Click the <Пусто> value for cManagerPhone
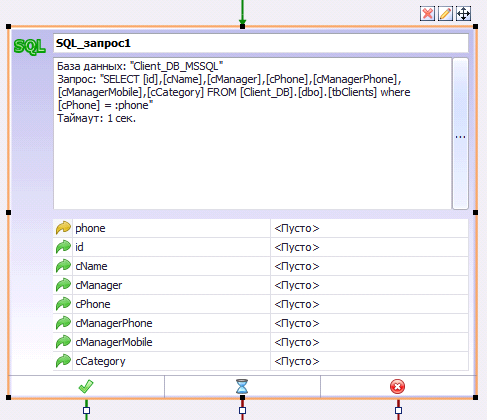Screen dimensions: 487x420 pos(370,323)
